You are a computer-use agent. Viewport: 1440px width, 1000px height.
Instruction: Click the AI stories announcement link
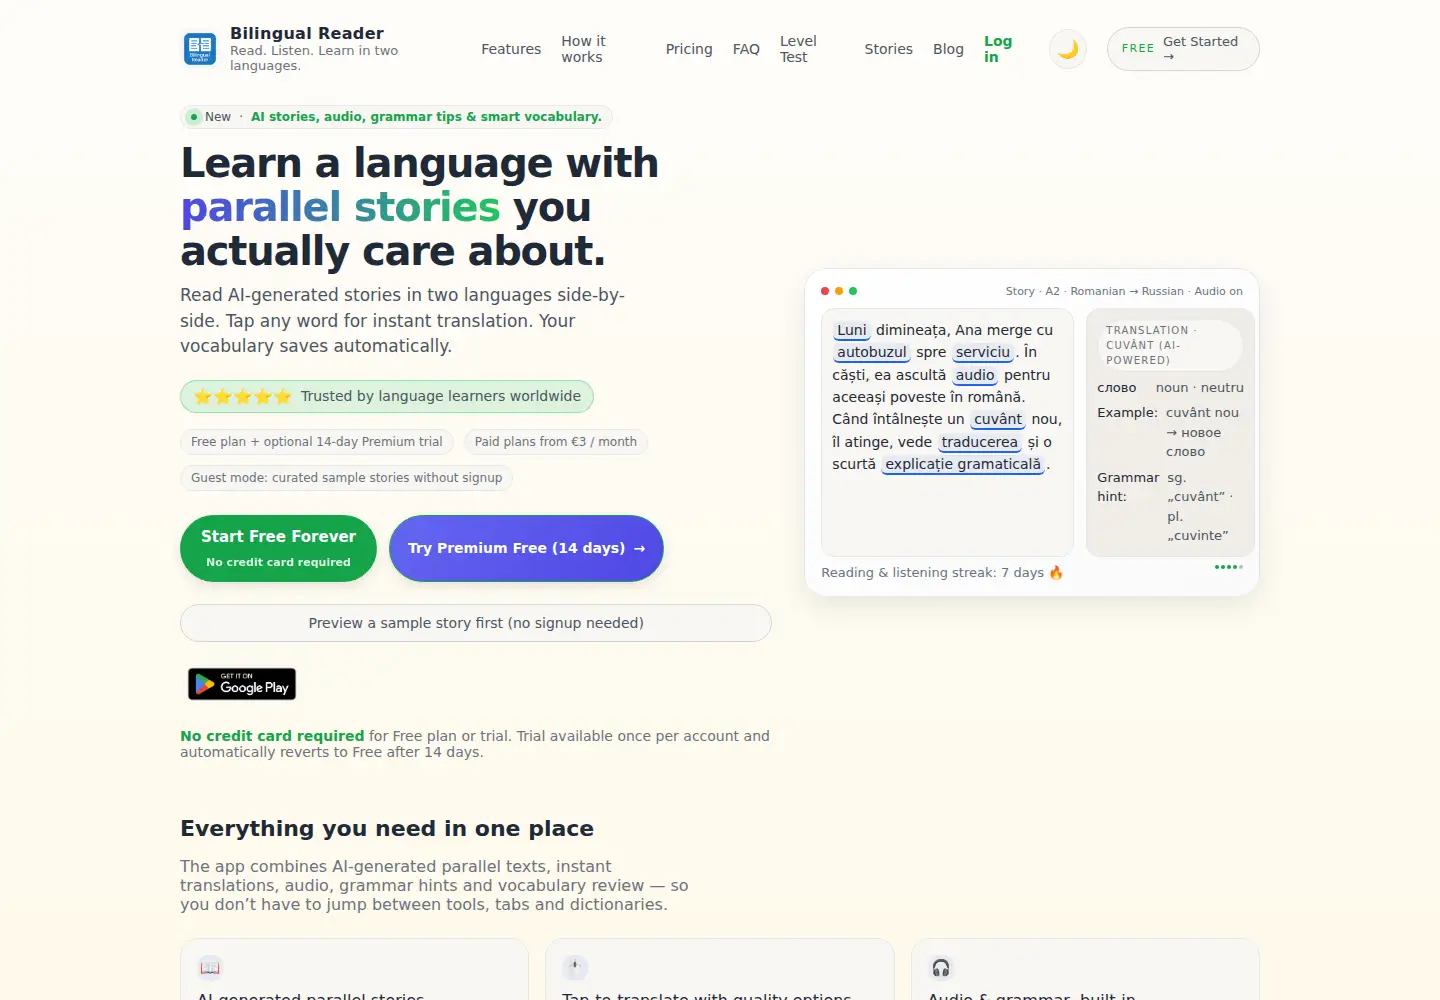426,117
